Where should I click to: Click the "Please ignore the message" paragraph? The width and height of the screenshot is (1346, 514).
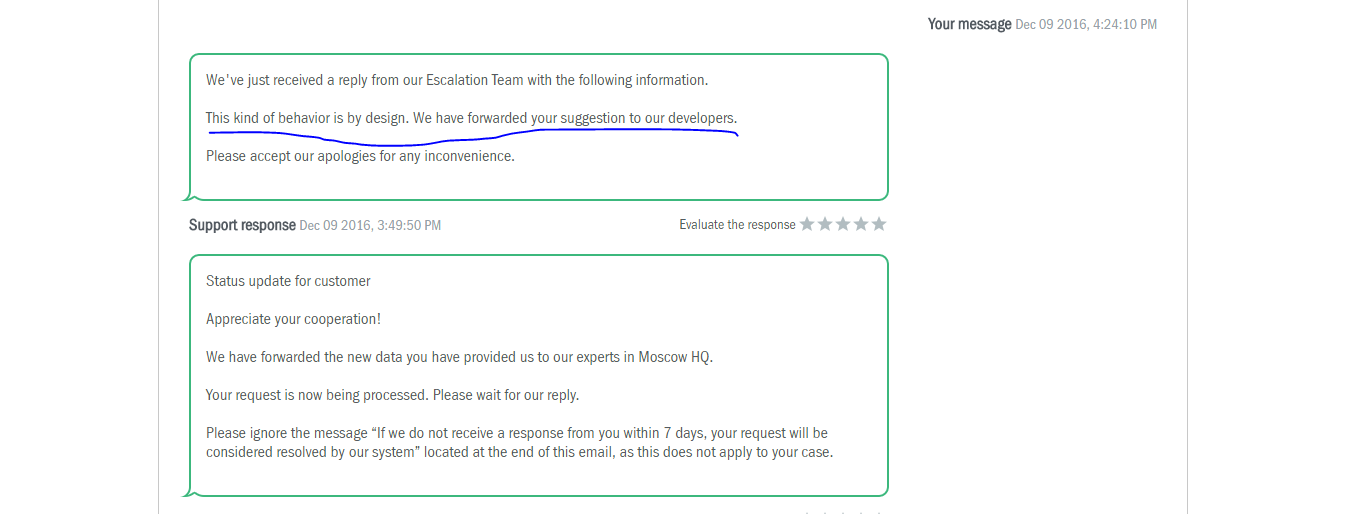(x=516, y=433)
